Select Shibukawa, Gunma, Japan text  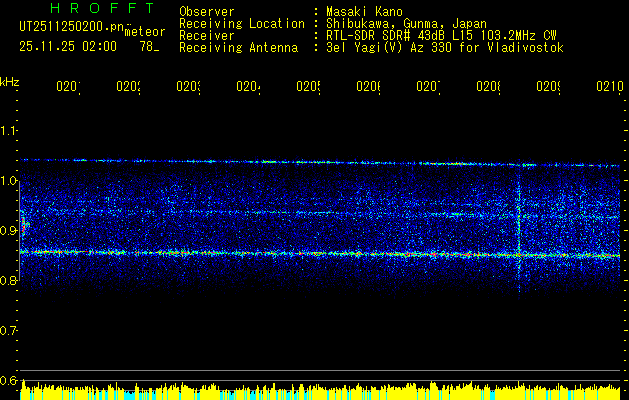(406, 24)
